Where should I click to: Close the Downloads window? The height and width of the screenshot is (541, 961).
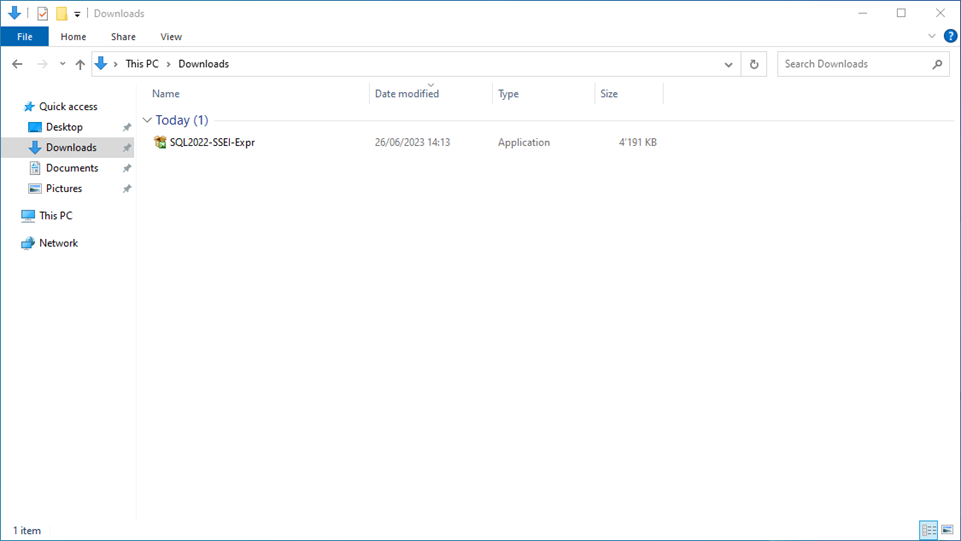(x=940, y=13)
